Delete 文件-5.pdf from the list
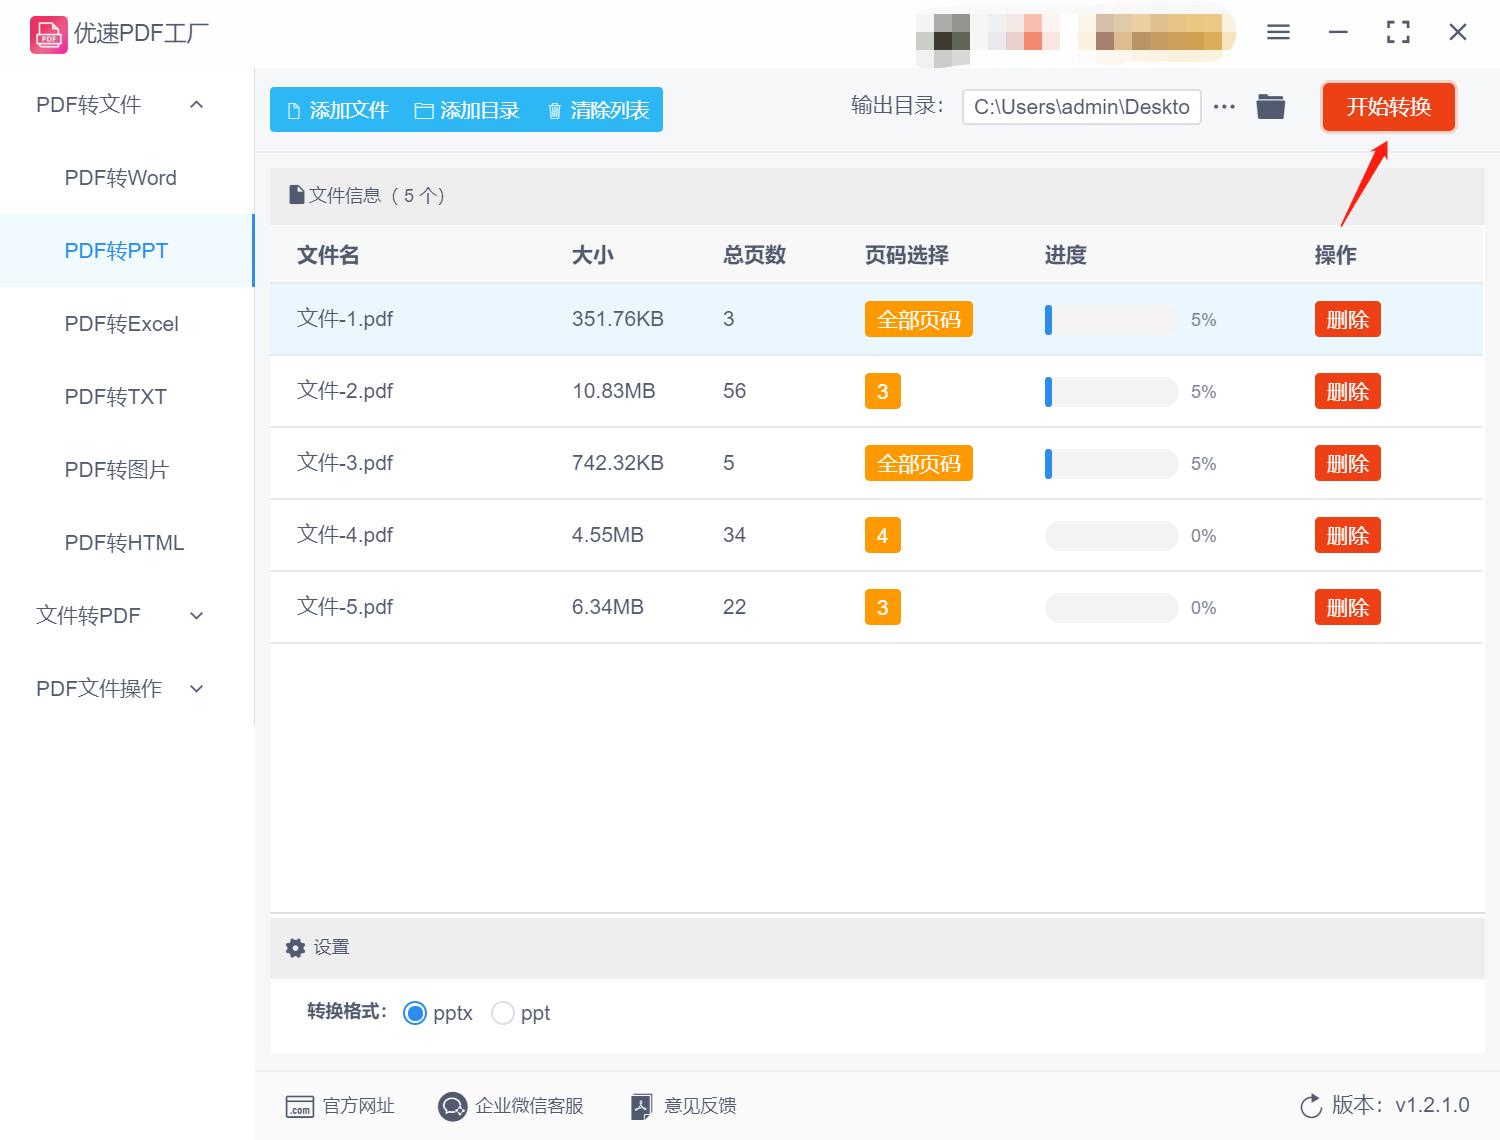 coord(1347,607)
